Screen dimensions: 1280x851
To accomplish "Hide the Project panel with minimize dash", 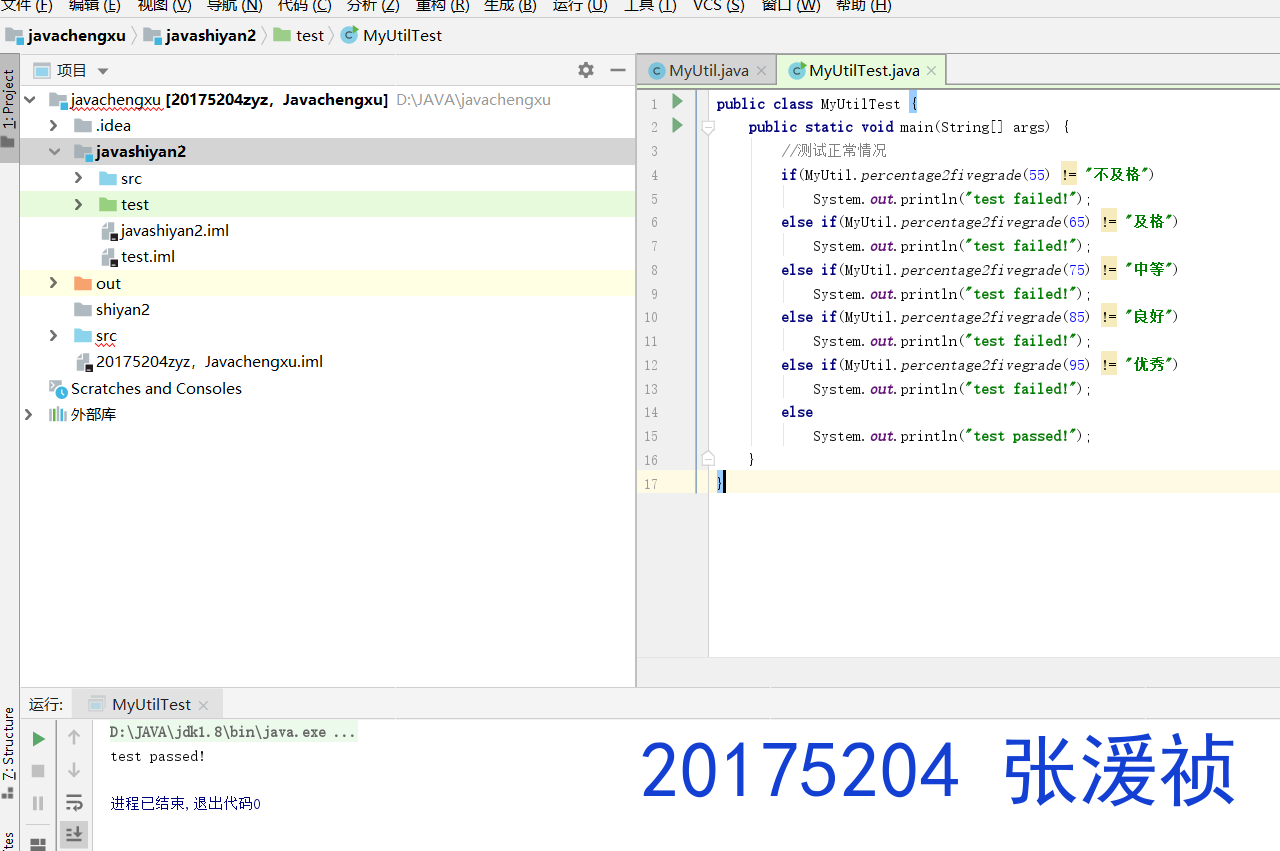I will point(618,70).
